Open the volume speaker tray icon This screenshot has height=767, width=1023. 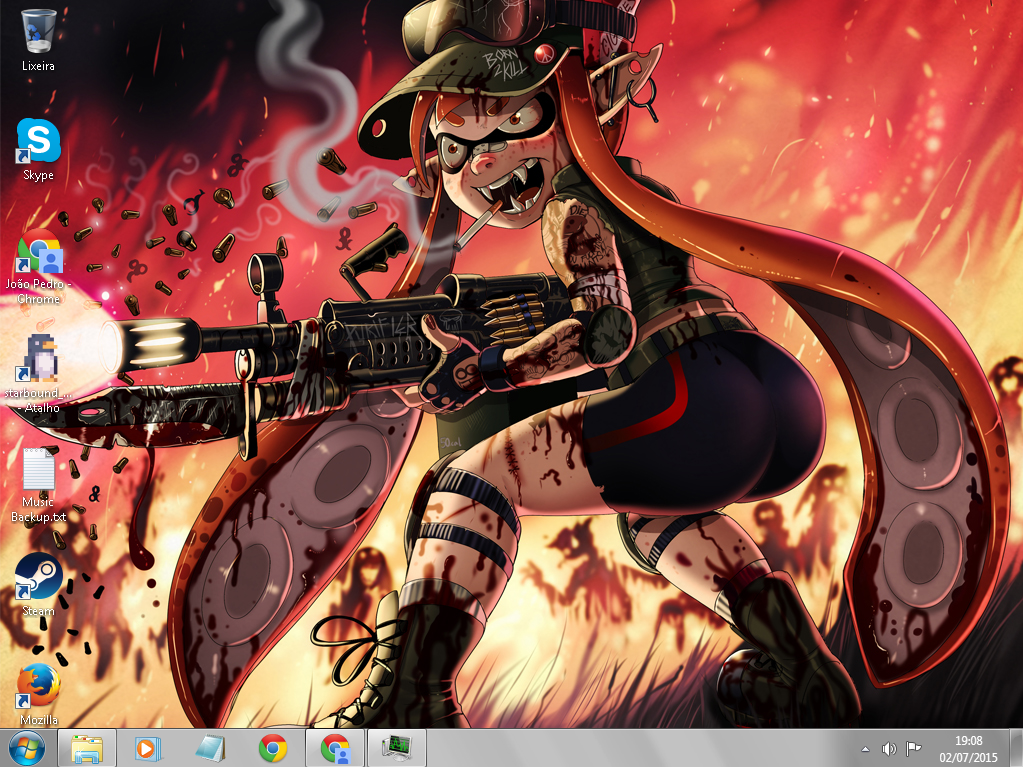point(889,749)
